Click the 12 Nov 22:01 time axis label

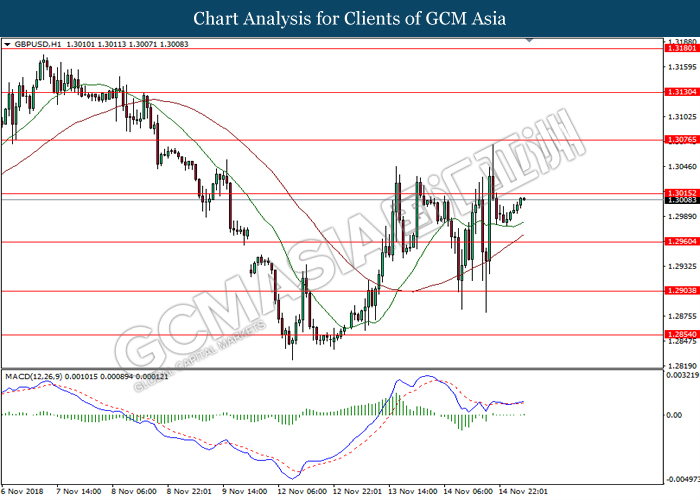tap(358, 492)
